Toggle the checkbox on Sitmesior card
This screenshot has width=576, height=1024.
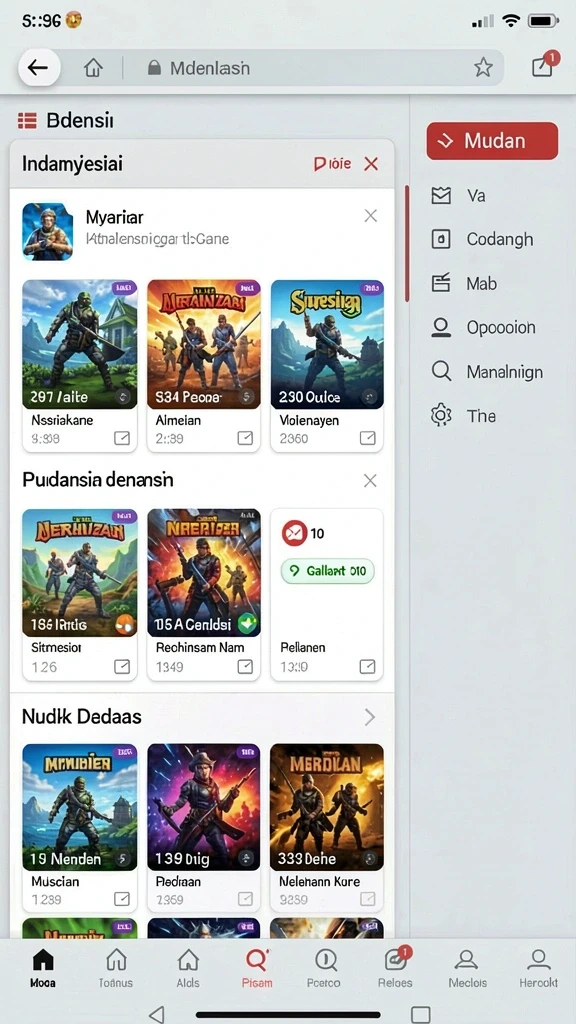122,666
